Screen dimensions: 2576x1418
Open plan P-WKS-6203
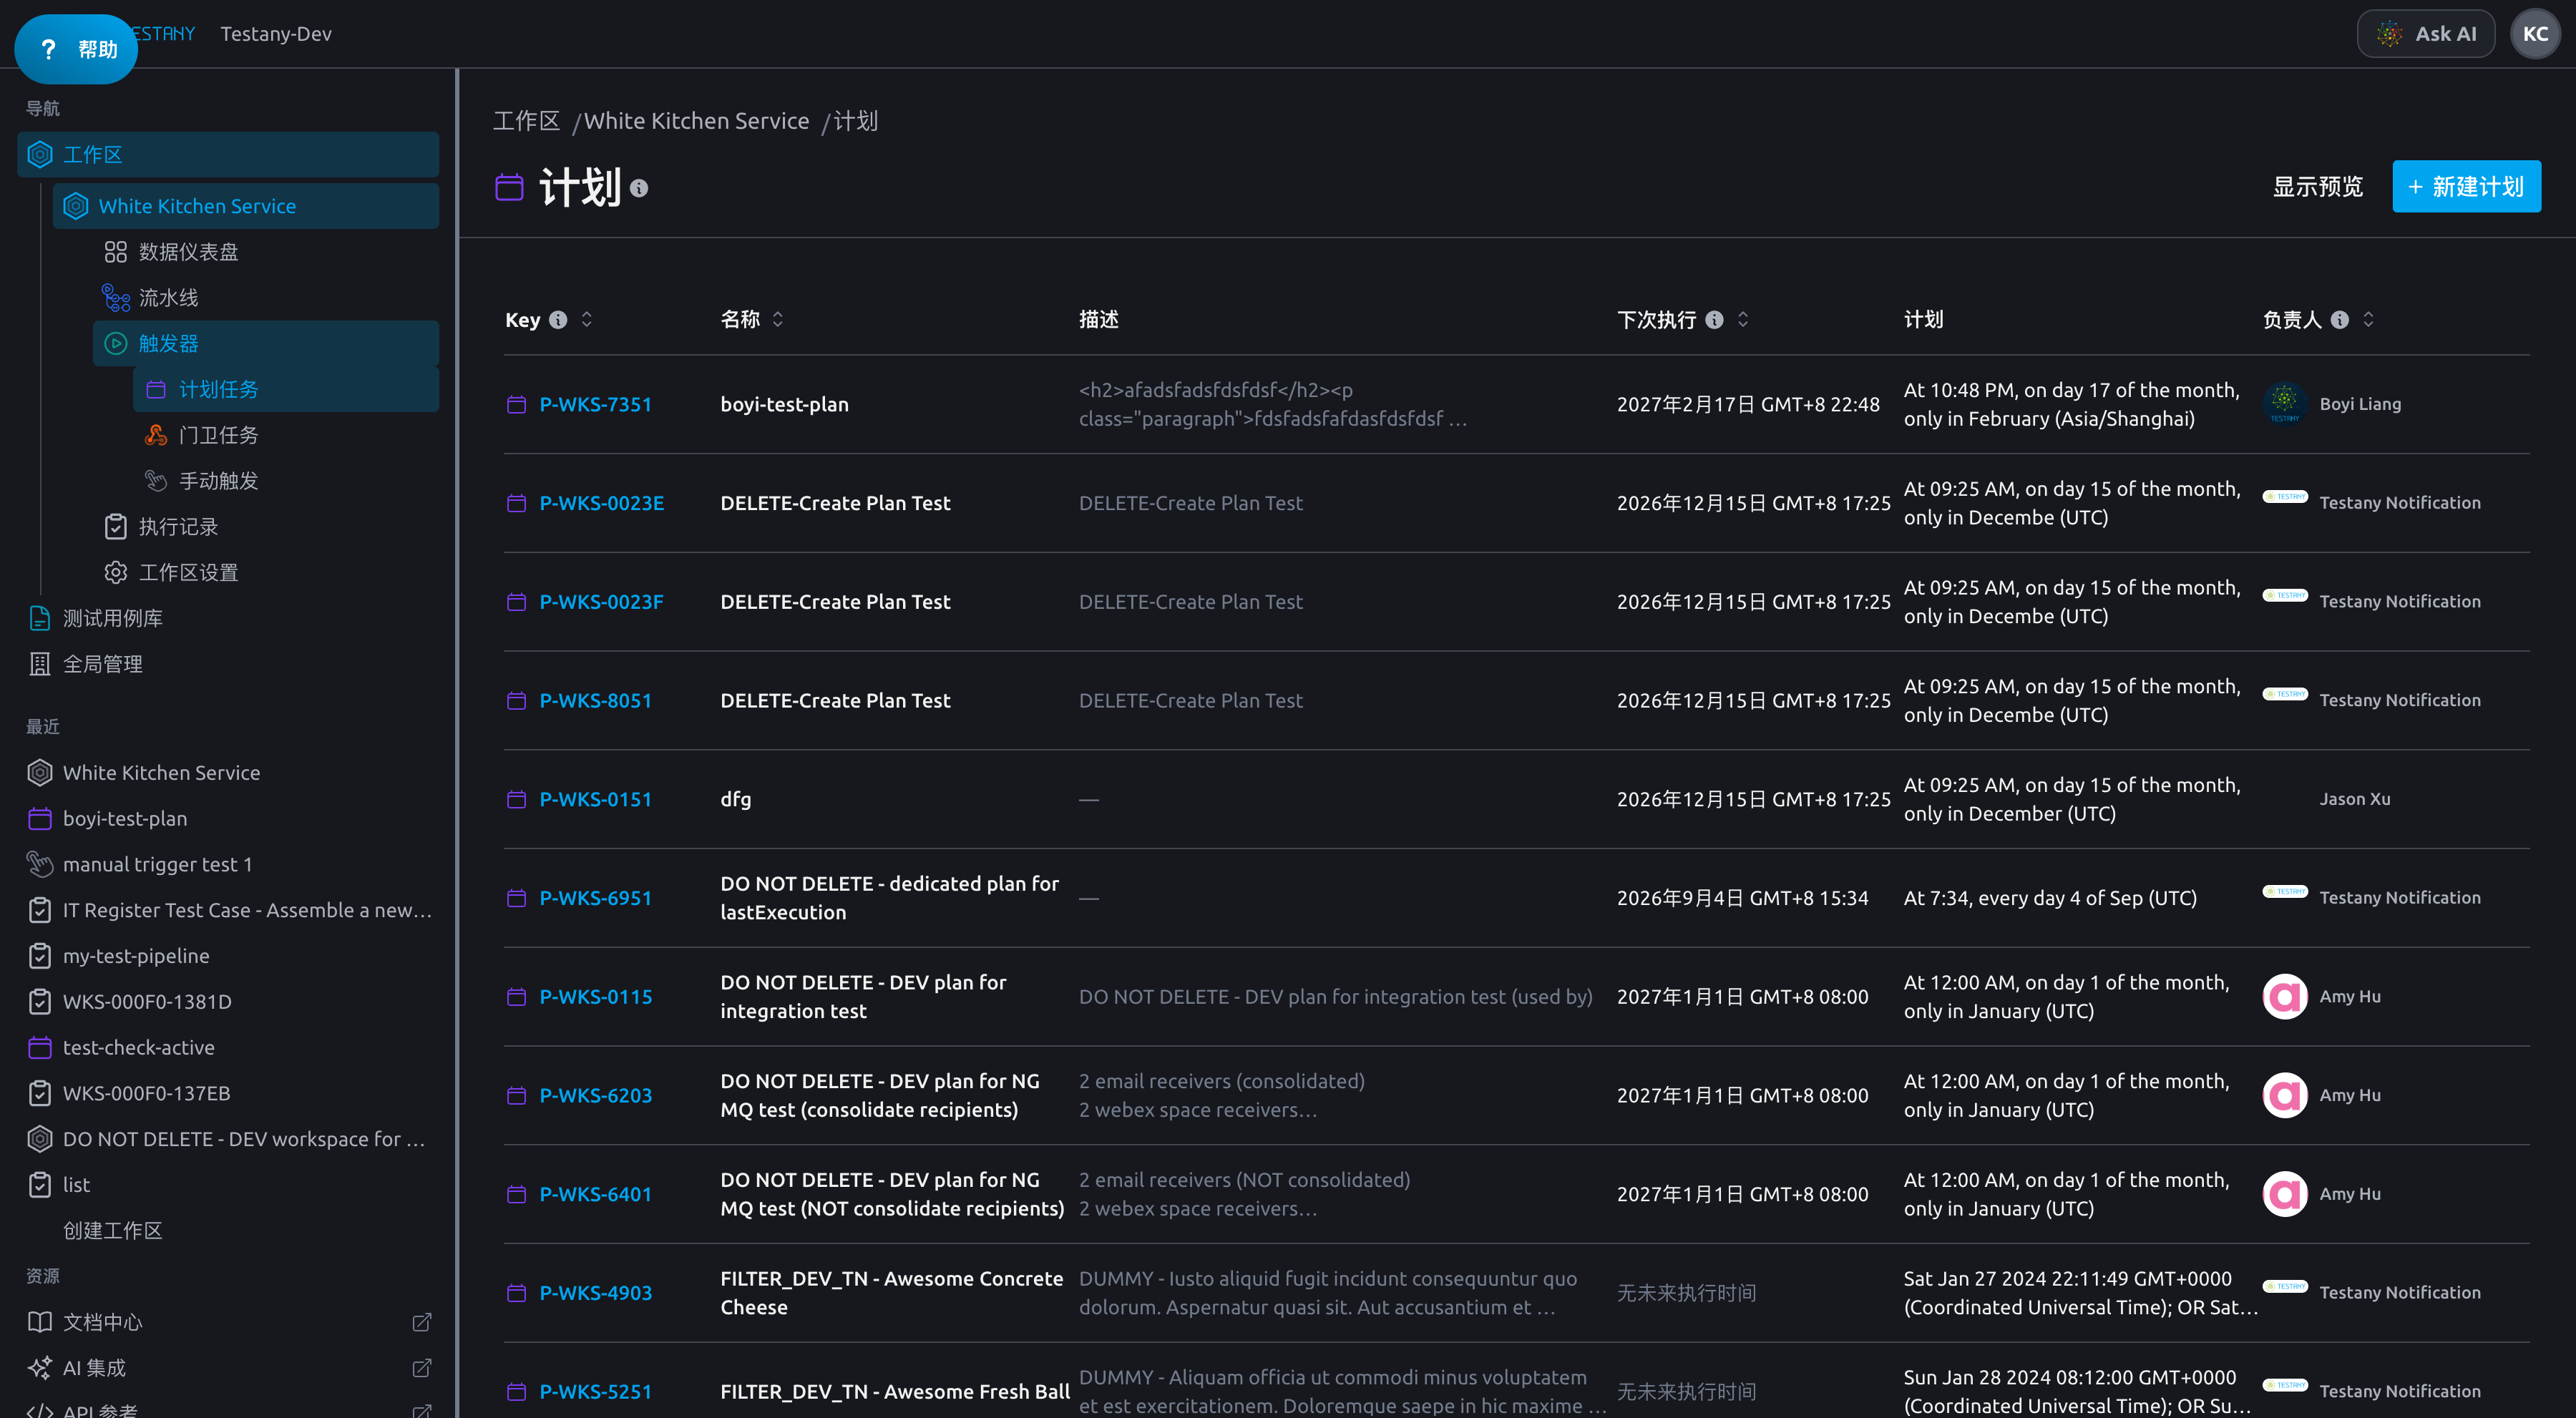click(x=595, y=1097)
